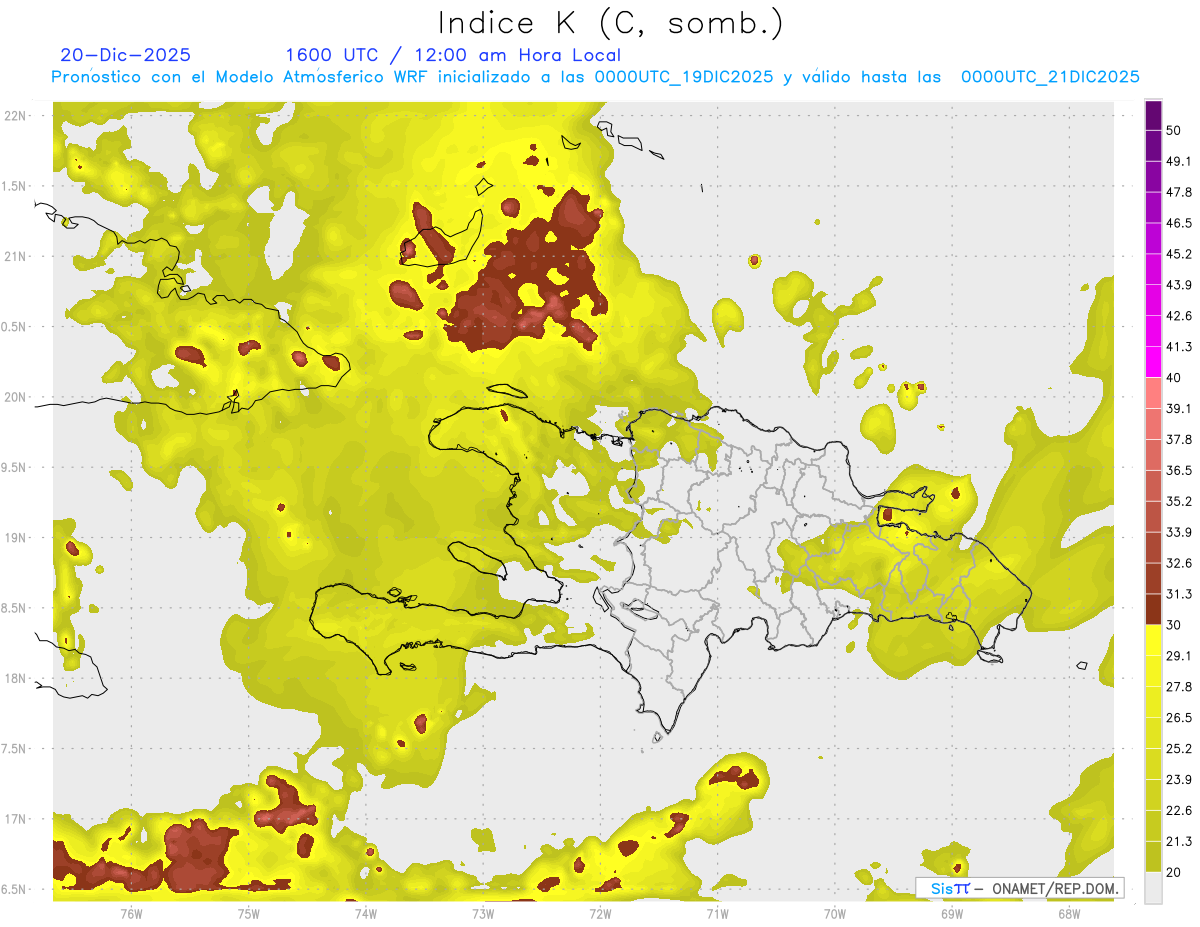Click the colorbar value '26.5'

coord(1179,718)
